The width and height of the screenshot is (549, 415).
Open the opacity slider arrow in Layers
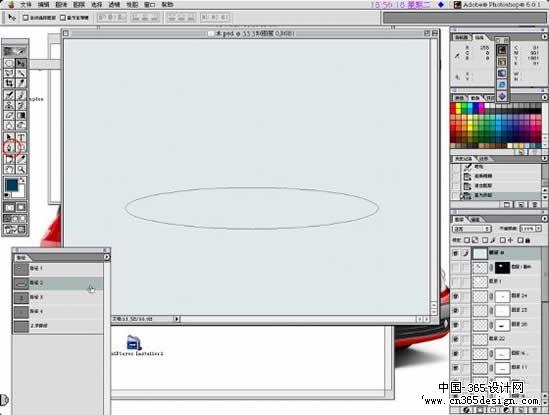538,228
